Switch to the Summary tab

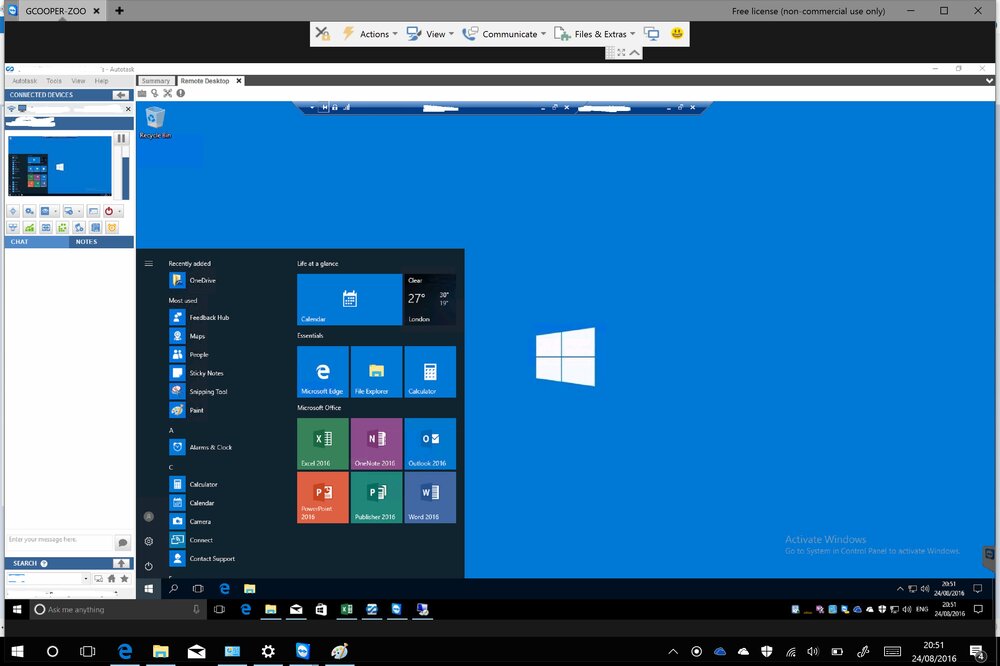click(x=156, y=81)
